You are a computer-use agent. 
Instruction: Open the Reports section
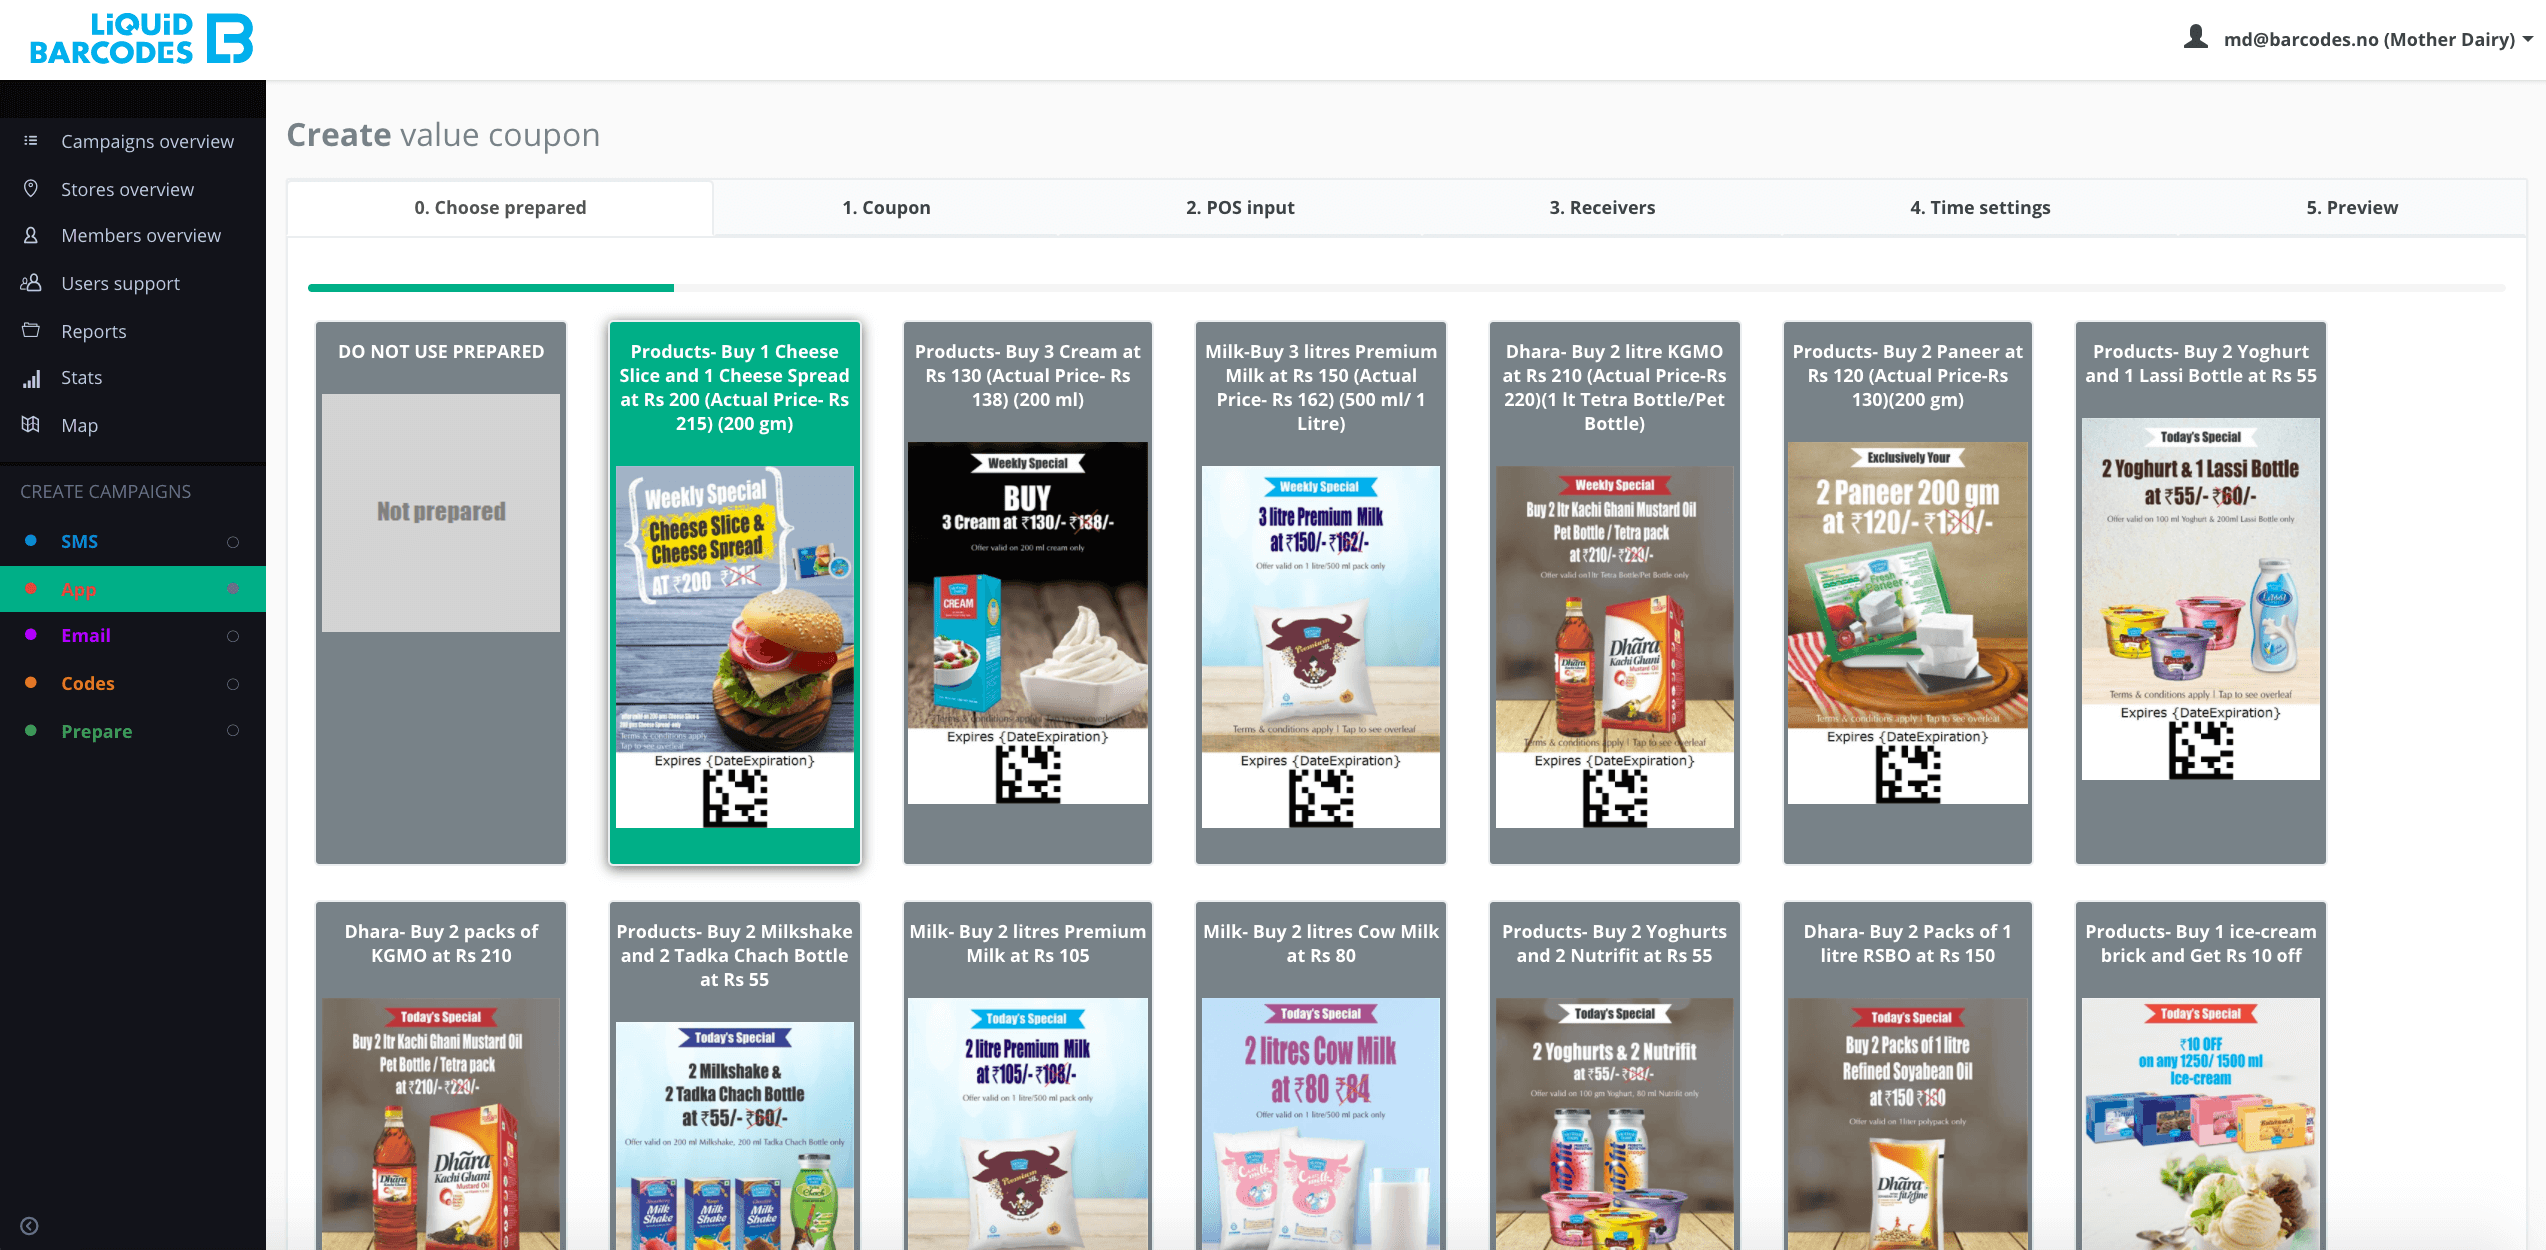94,331
